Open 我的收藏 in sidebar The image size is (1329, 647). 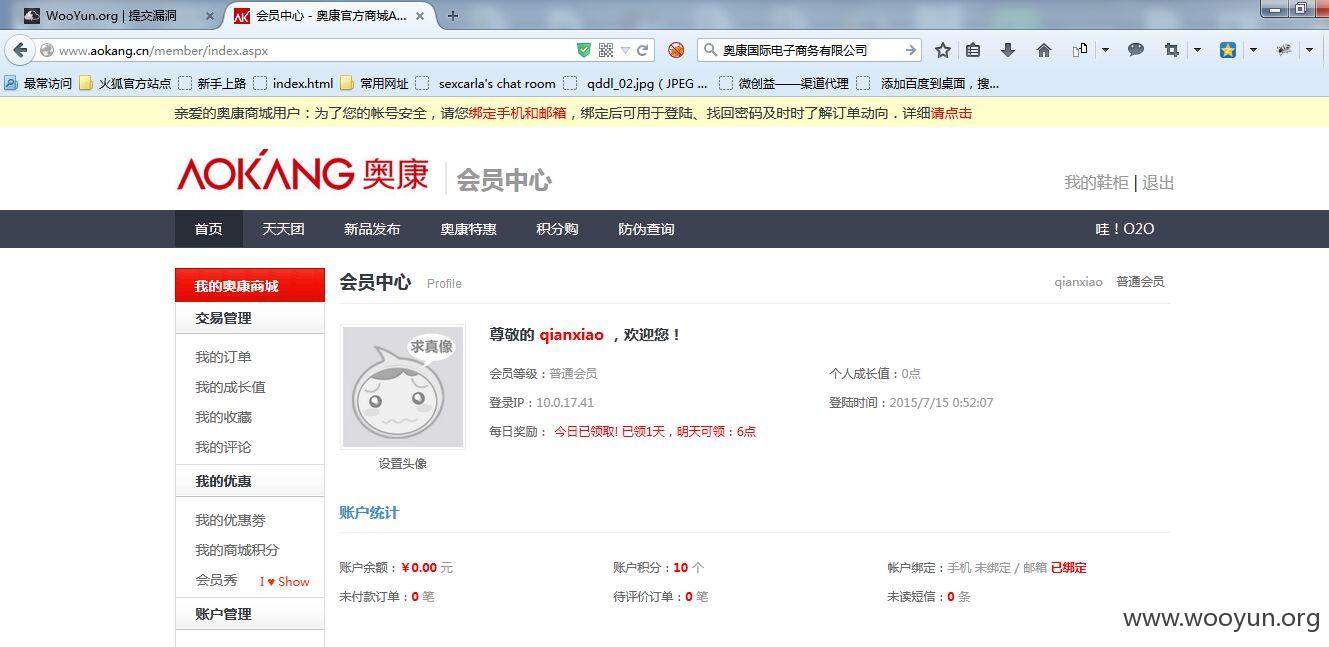tap(223, 417)
